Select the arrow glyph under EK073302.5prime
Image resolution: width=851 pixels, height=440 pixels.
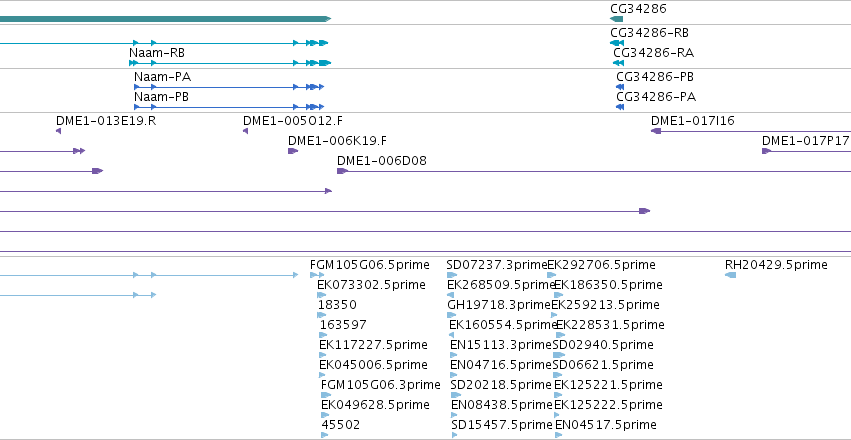[x=321, y=295]
